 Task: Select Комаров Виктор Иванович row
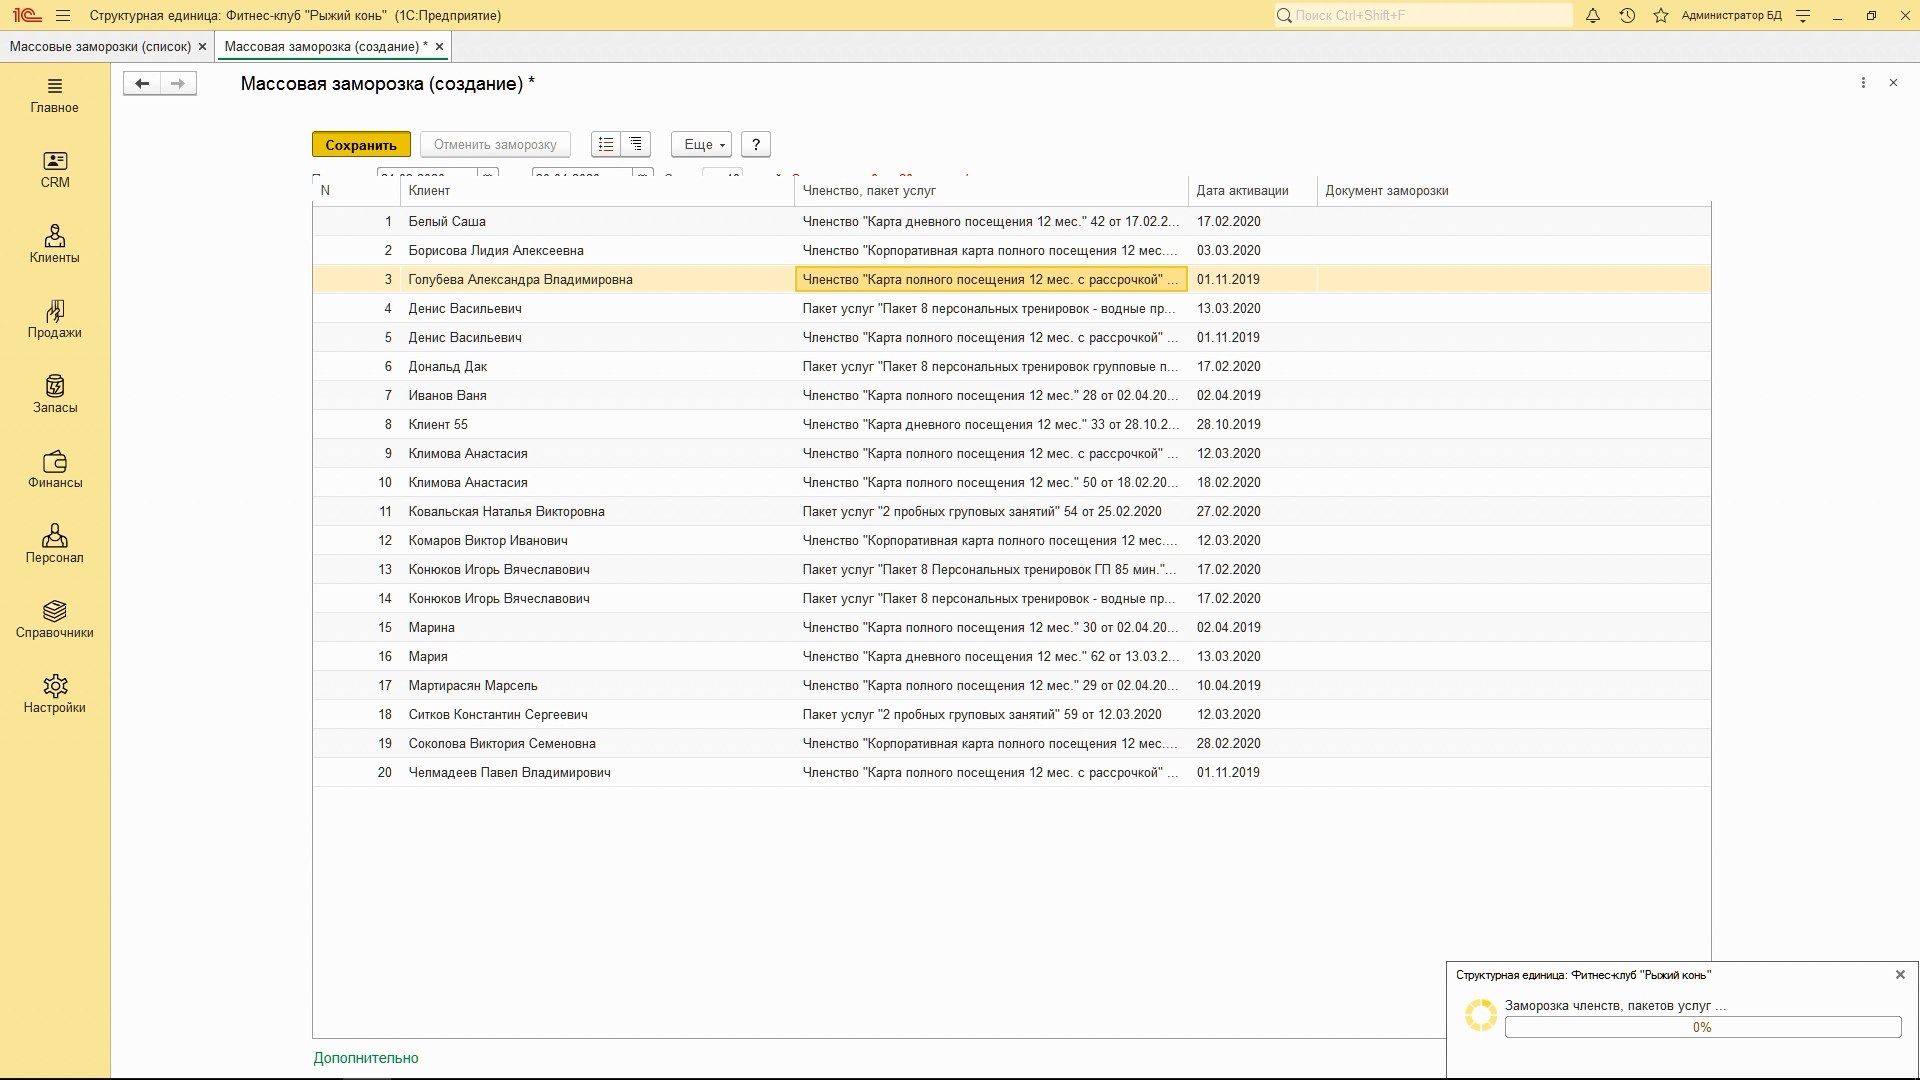coord(1011,541)
